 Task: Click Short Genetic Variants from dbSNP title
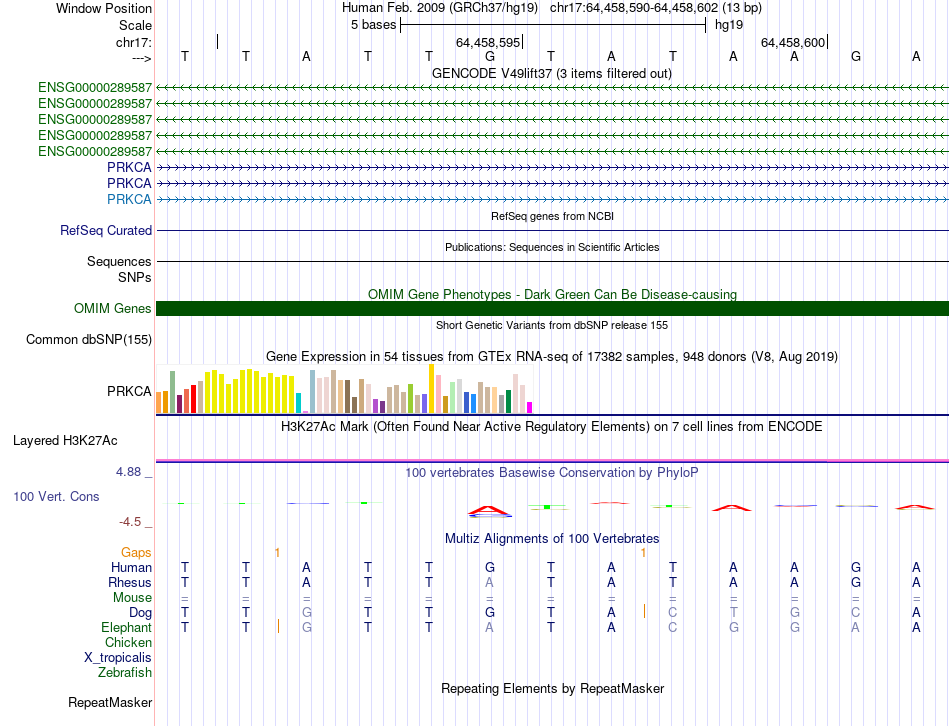[x=552, y=325]
